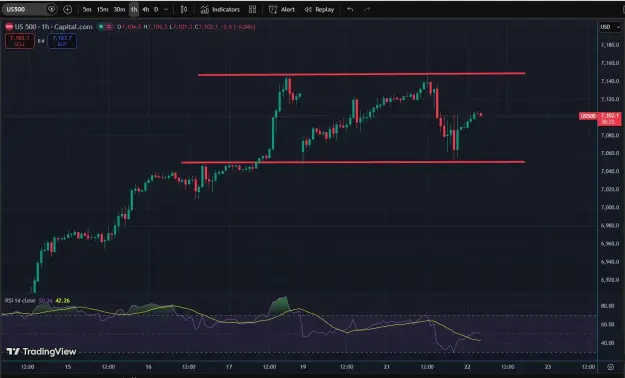Click the 80.00 RSI scale label
625x378 pixels.
(x=607, y=306)
